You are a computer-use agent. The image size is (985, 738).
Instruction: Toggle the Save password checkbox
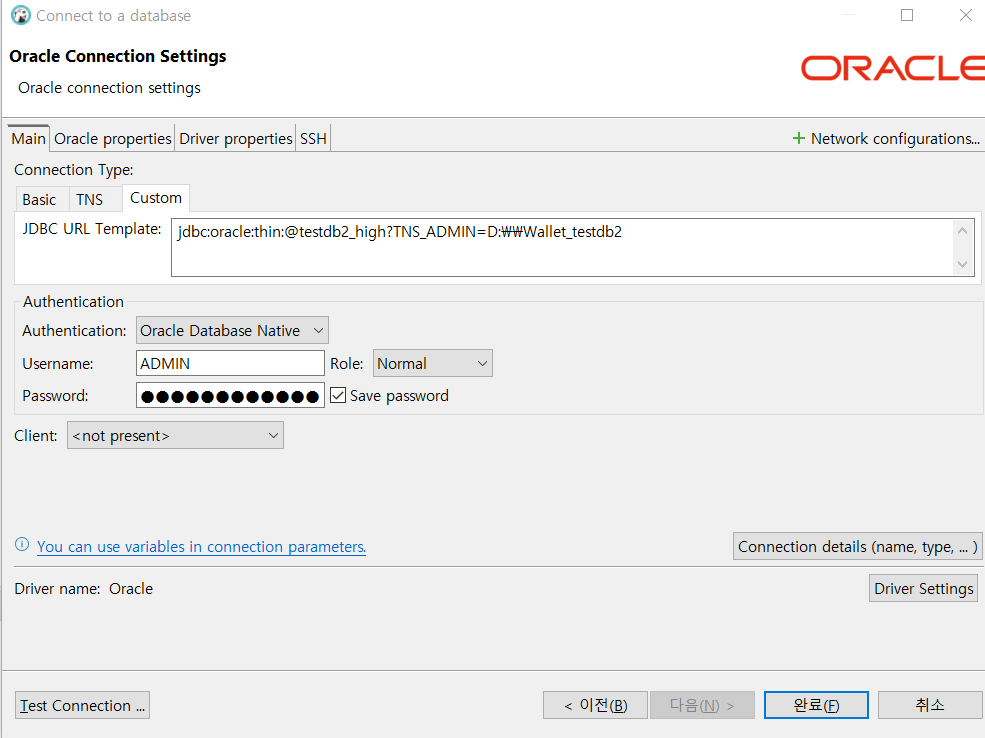point(338,395)
